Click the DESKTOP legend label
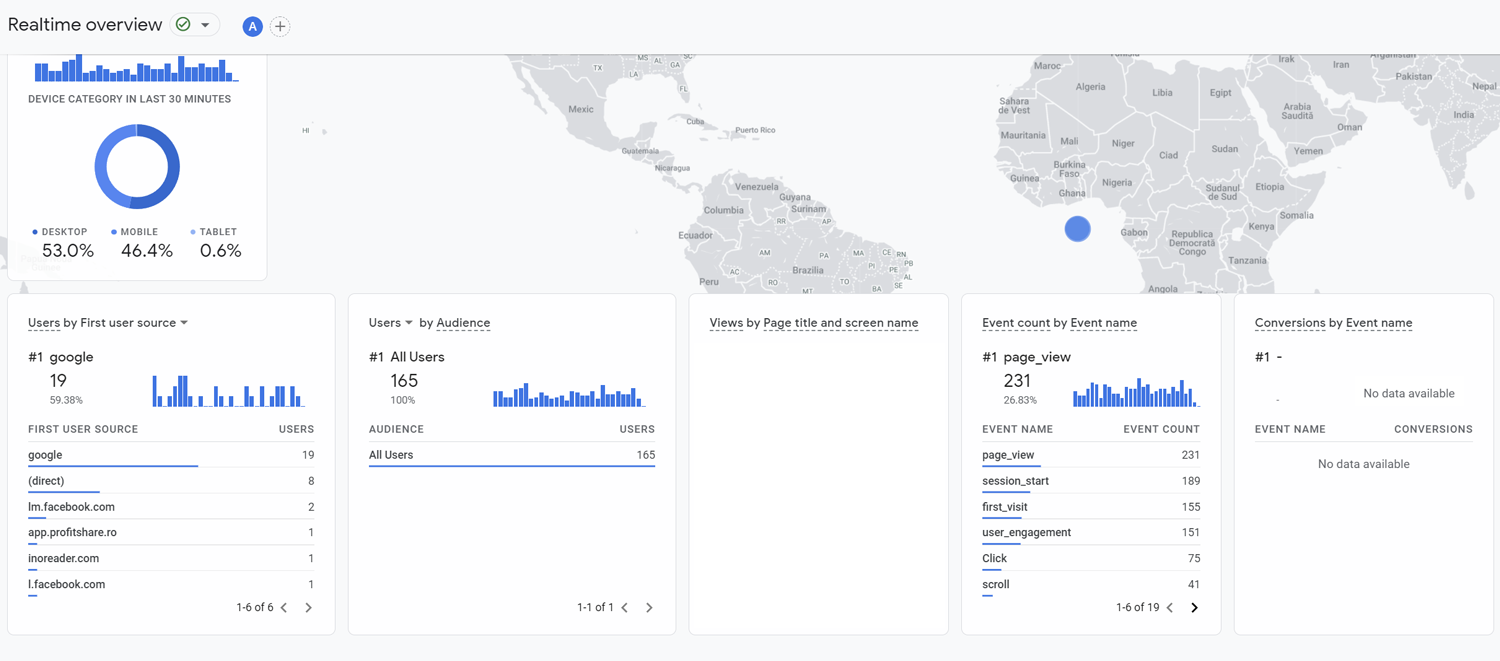The image size is (1500, 661). point(65,232)
